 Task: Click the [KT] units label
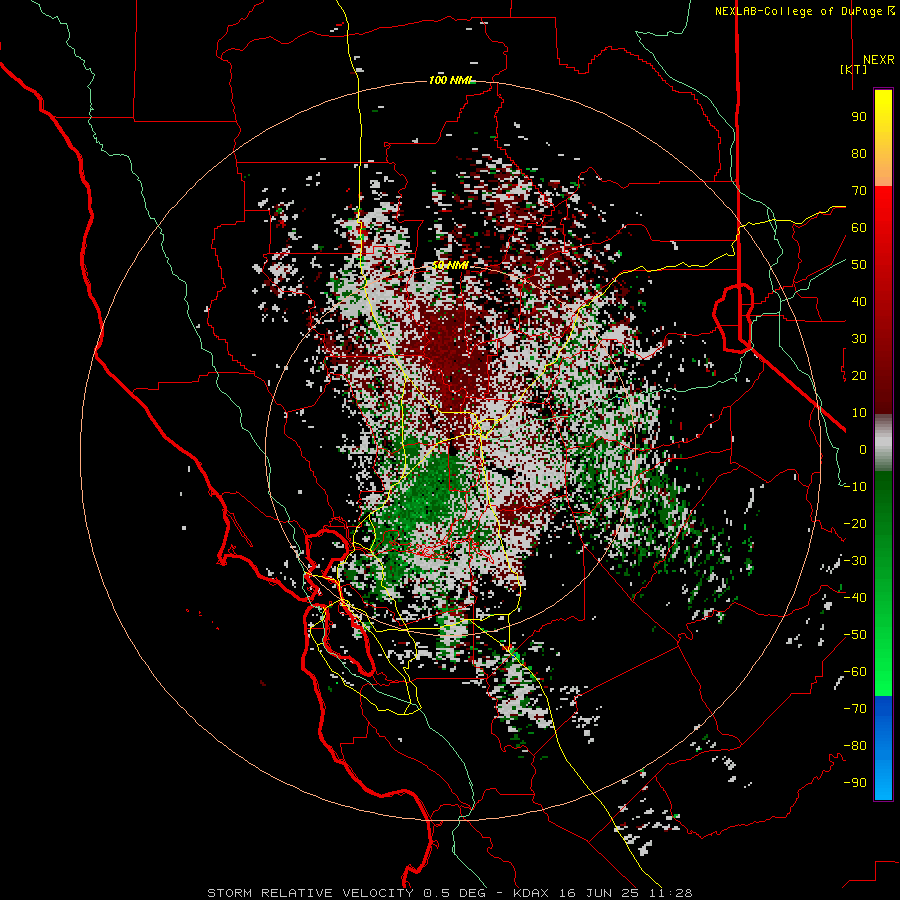coord(853,69)
